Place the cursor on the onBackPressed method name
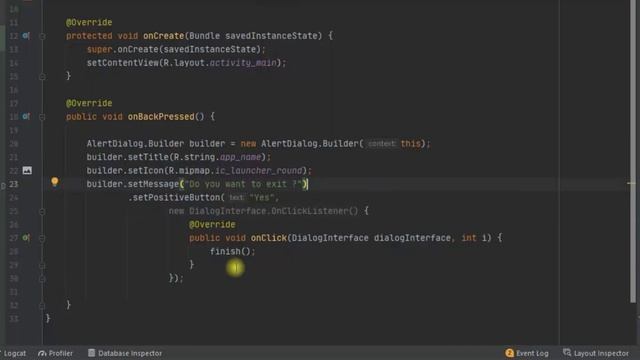Screen dimensions: 640x360 (x=161, y=117)
